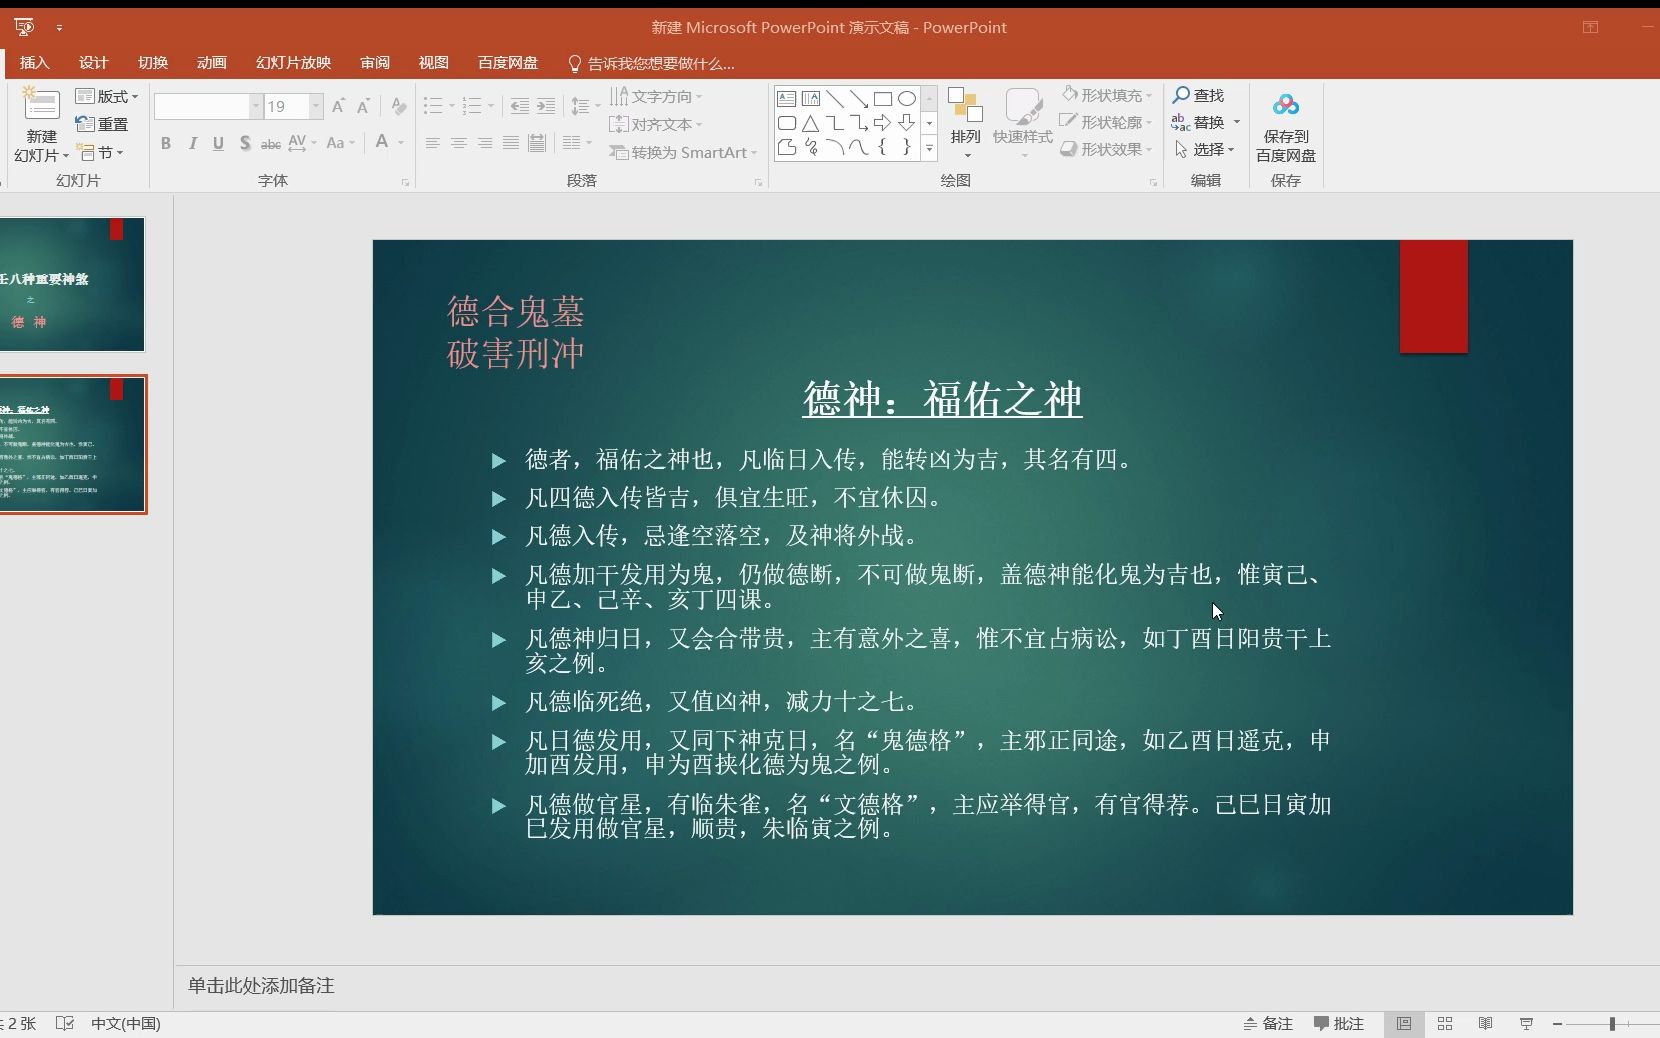1660x1038 pixels.
Task: Start slide show from status bar
Action: (1526, 1023)
